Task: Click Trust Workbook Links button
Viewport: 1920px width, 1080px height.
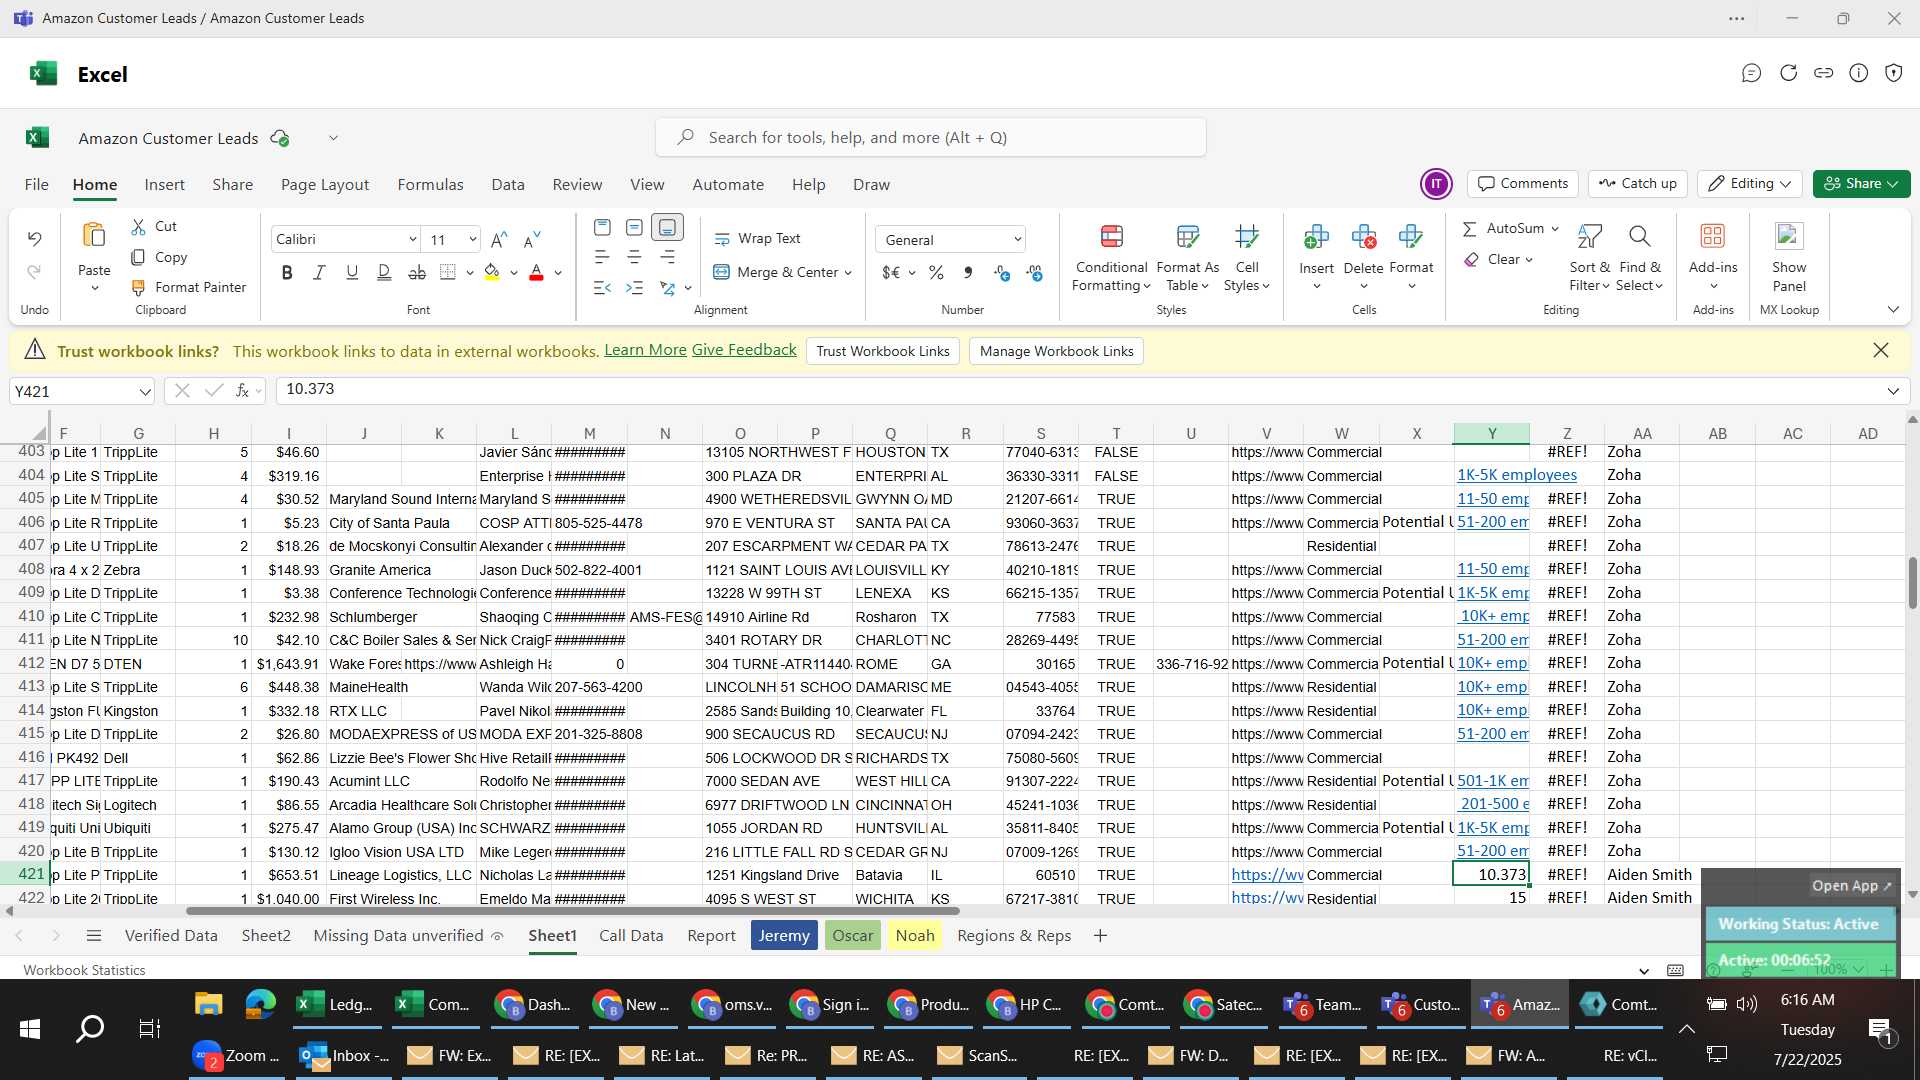Action: point(883,351)
